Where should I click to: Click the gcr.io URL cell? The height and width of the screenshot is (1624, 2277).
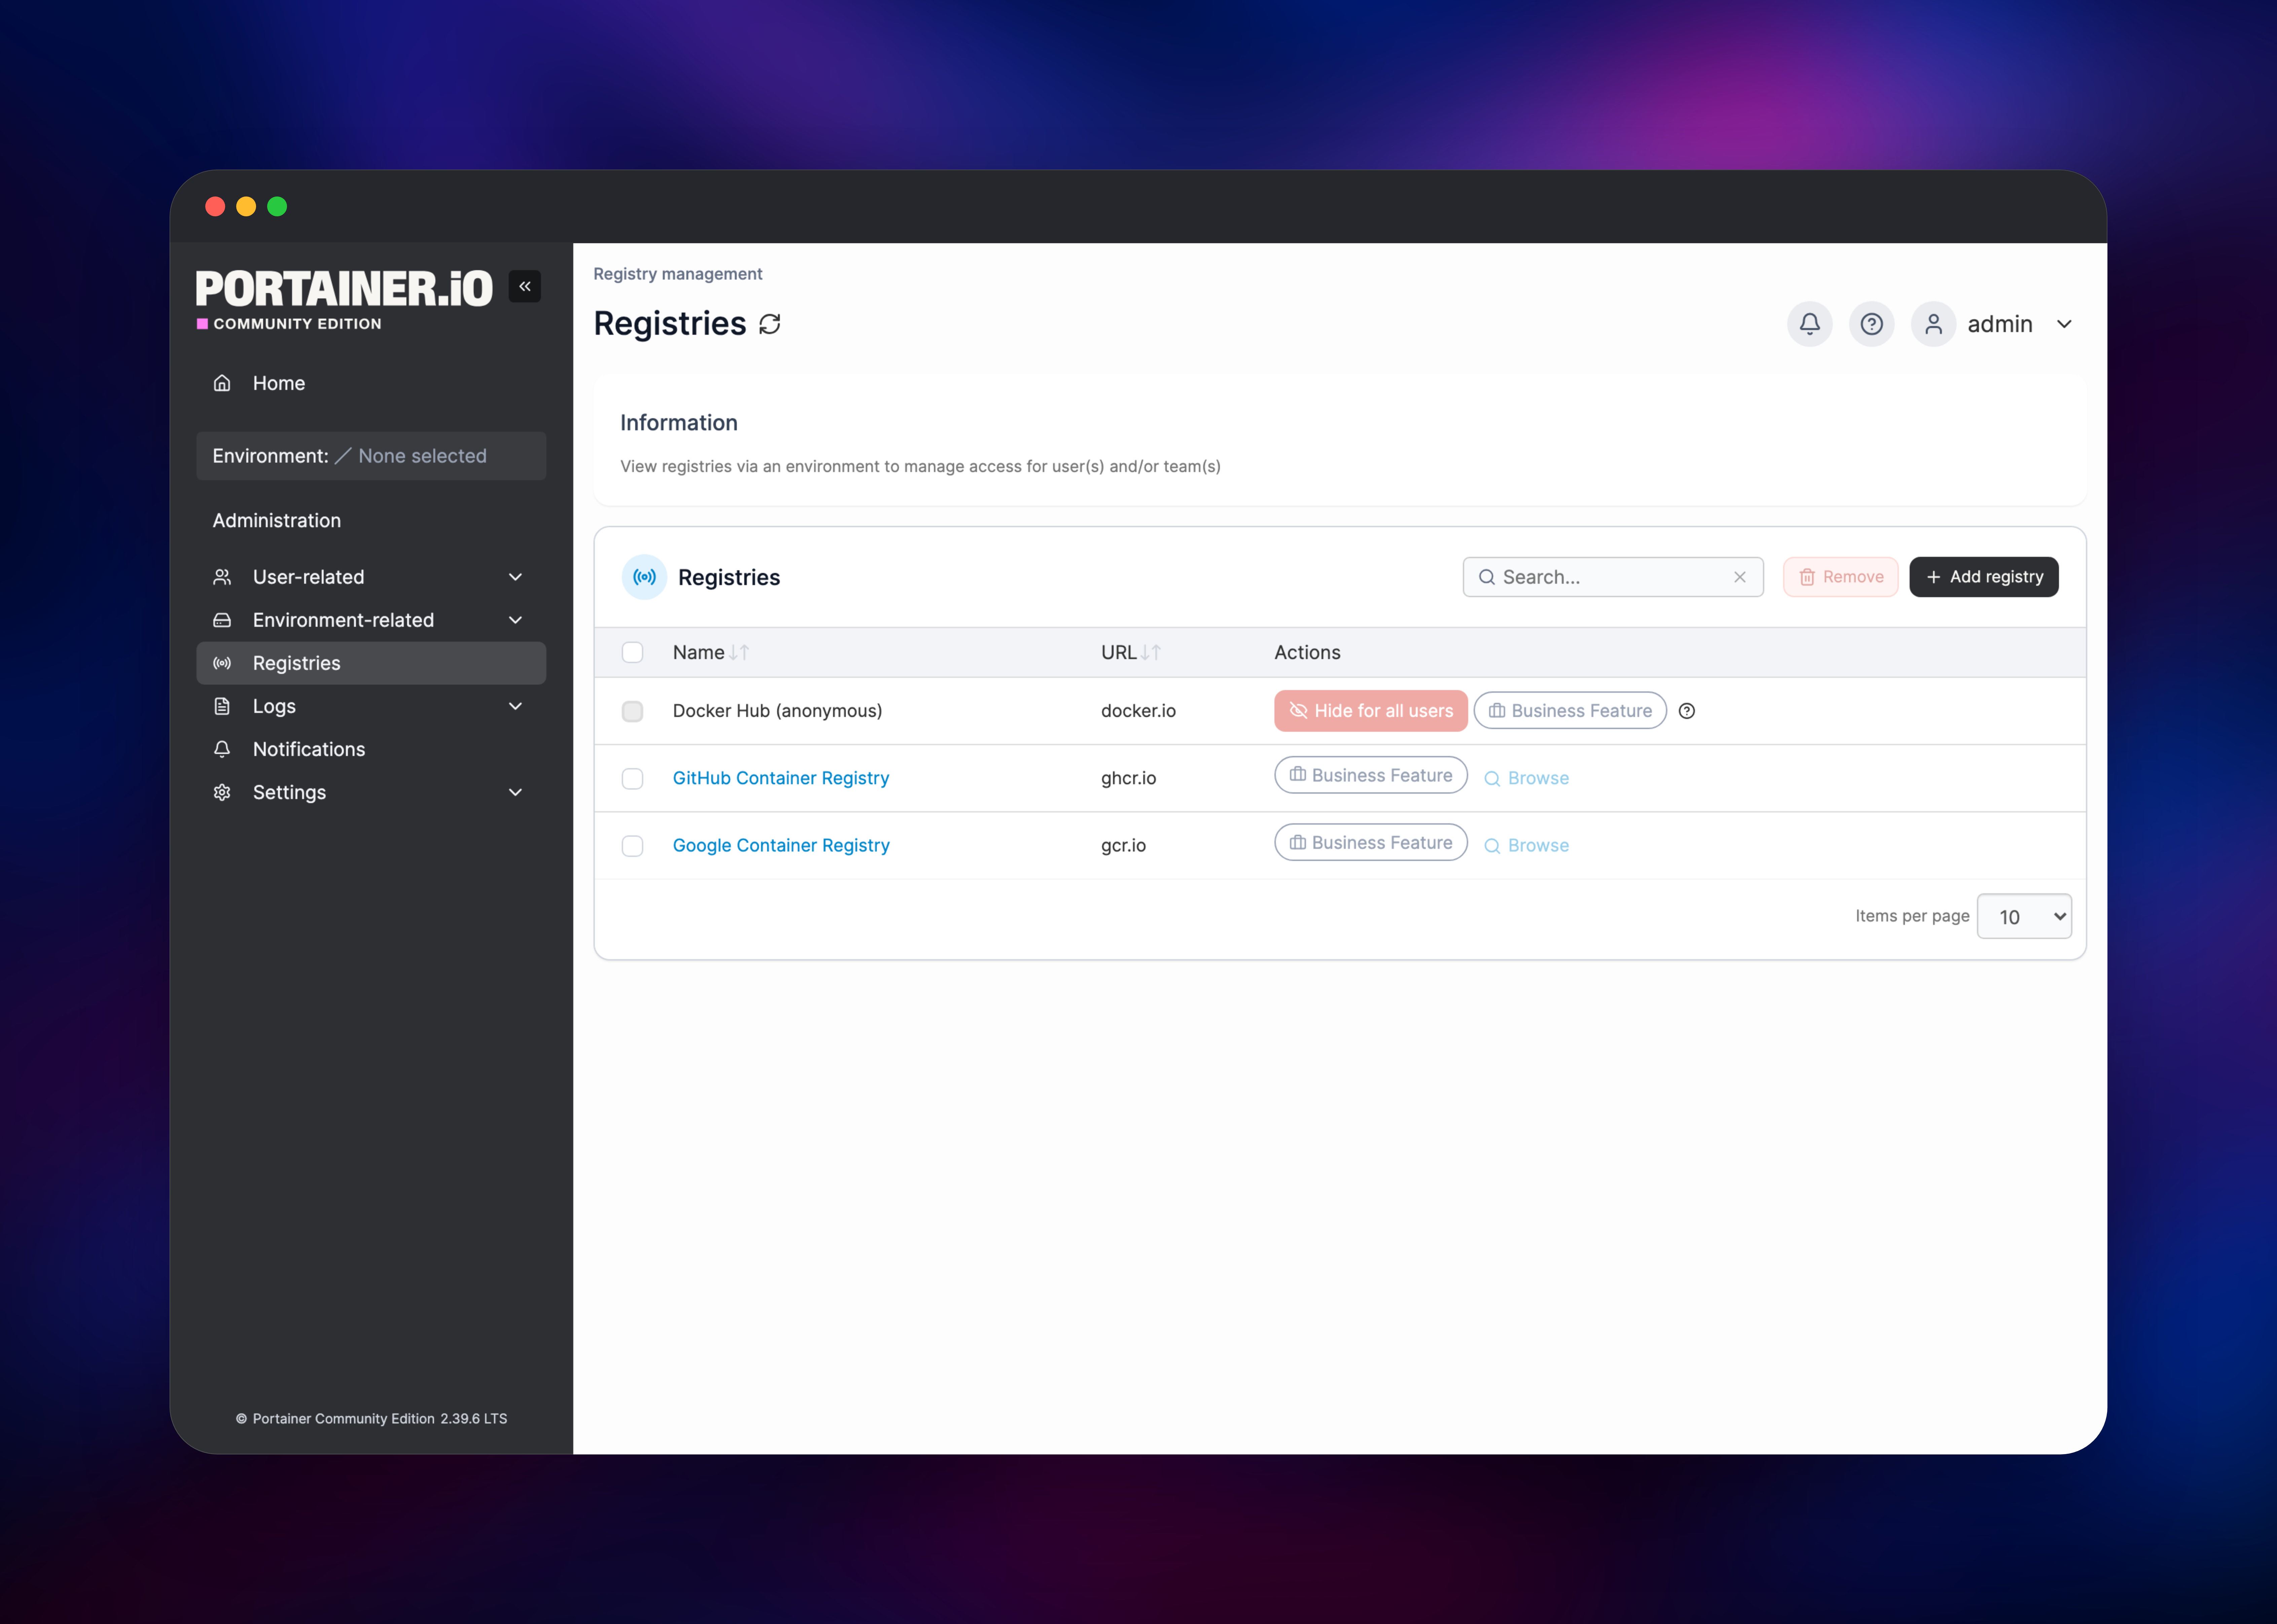1123,846
